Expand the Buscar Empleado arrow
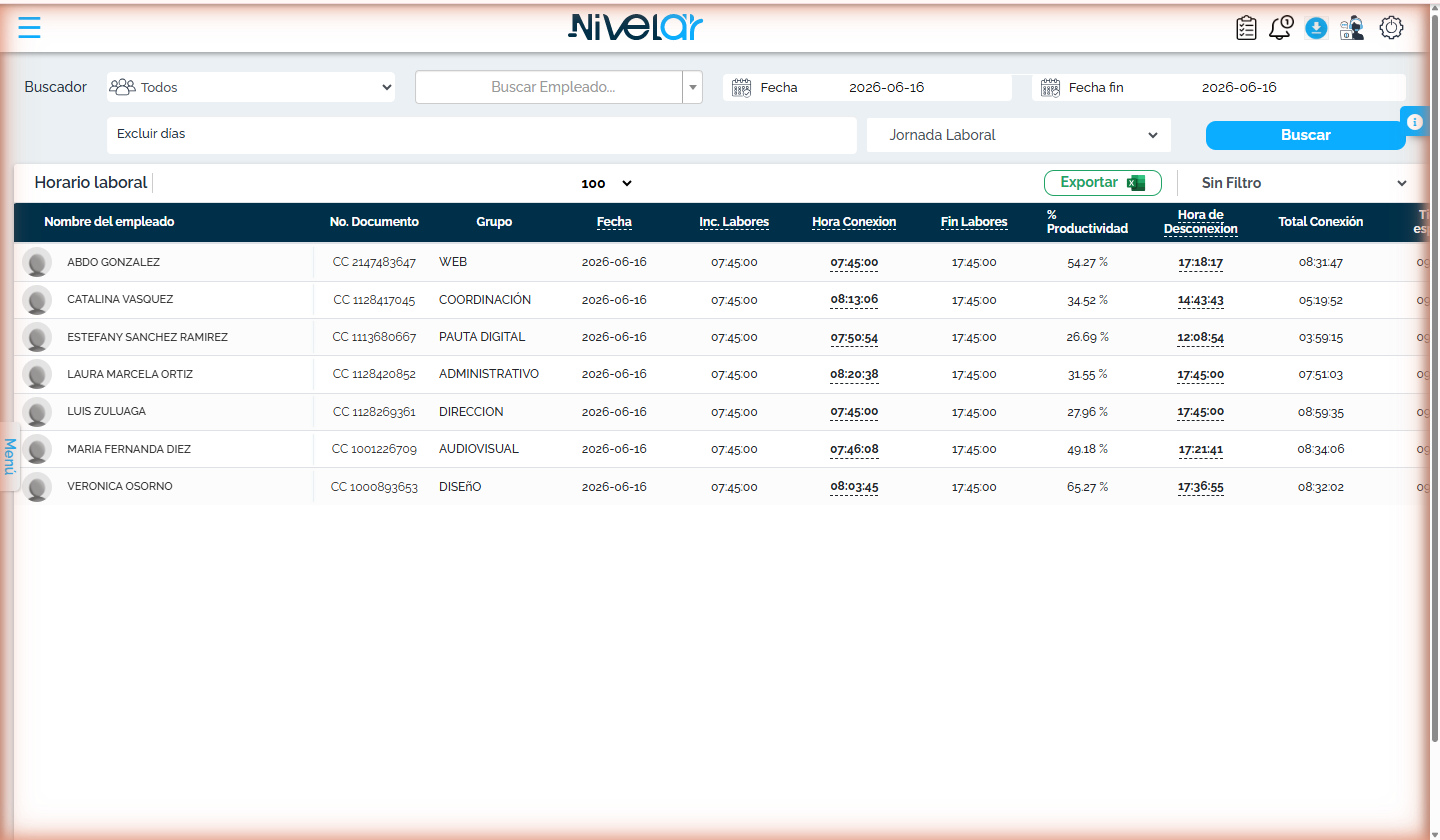Image resolution: width=1440 pixels, height=840 pixels. [693, 87]
